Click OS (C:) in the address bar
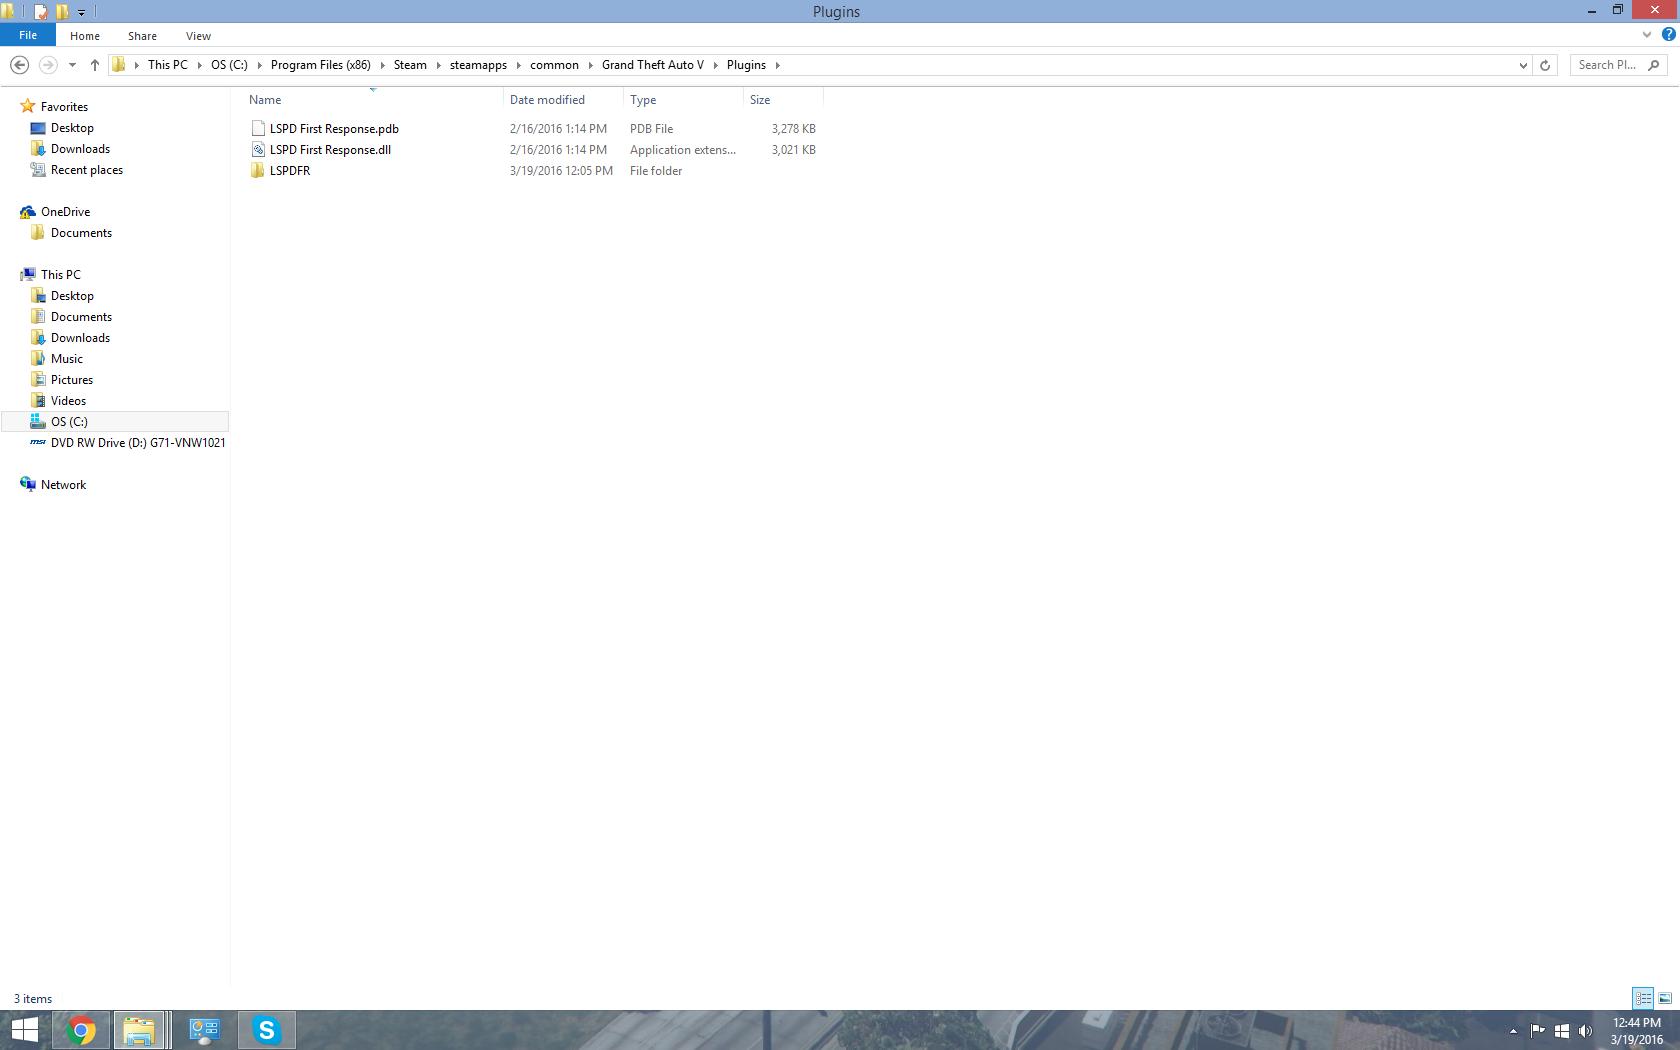The height and width of the screenshot is (1050, 1680). pyautogui.click(x=229, y=65)
